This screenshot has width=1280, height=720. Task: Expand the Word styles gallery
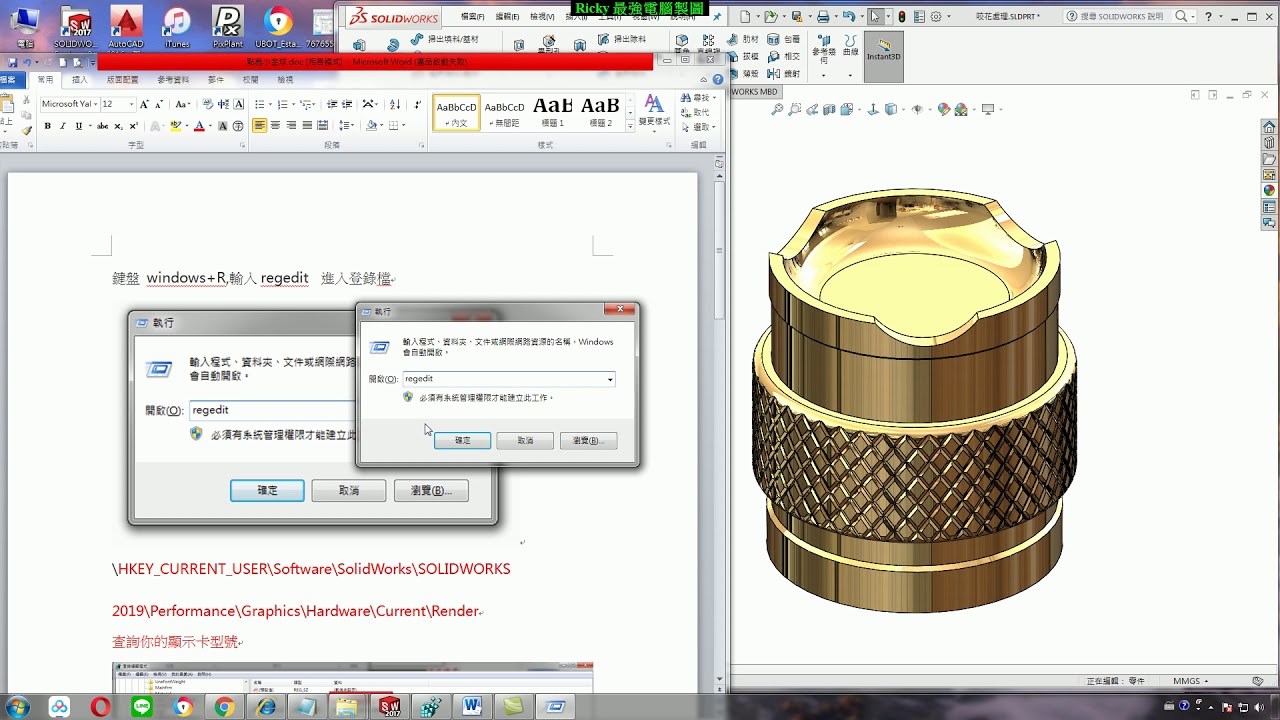pyautogui.click(x=630, y=125)
